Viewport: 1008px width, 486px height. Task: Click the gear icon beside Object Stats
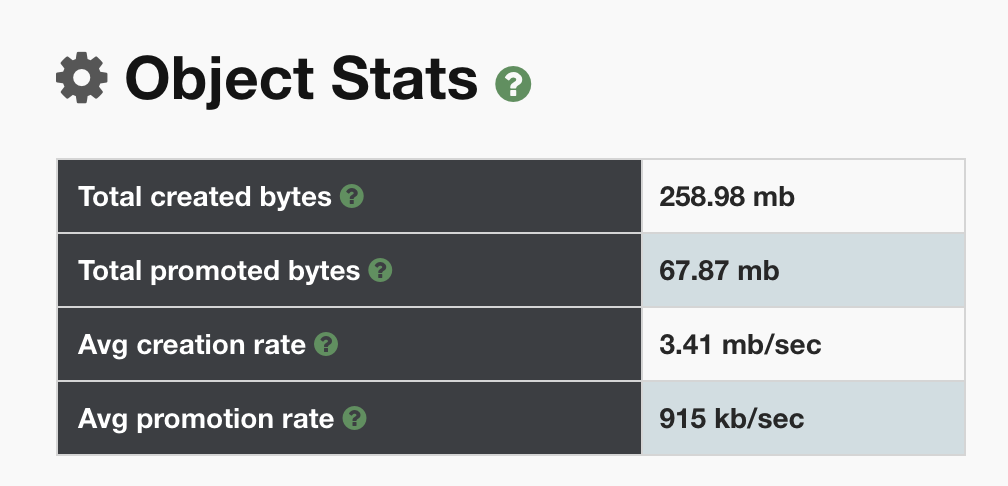[x=82, y=78]
